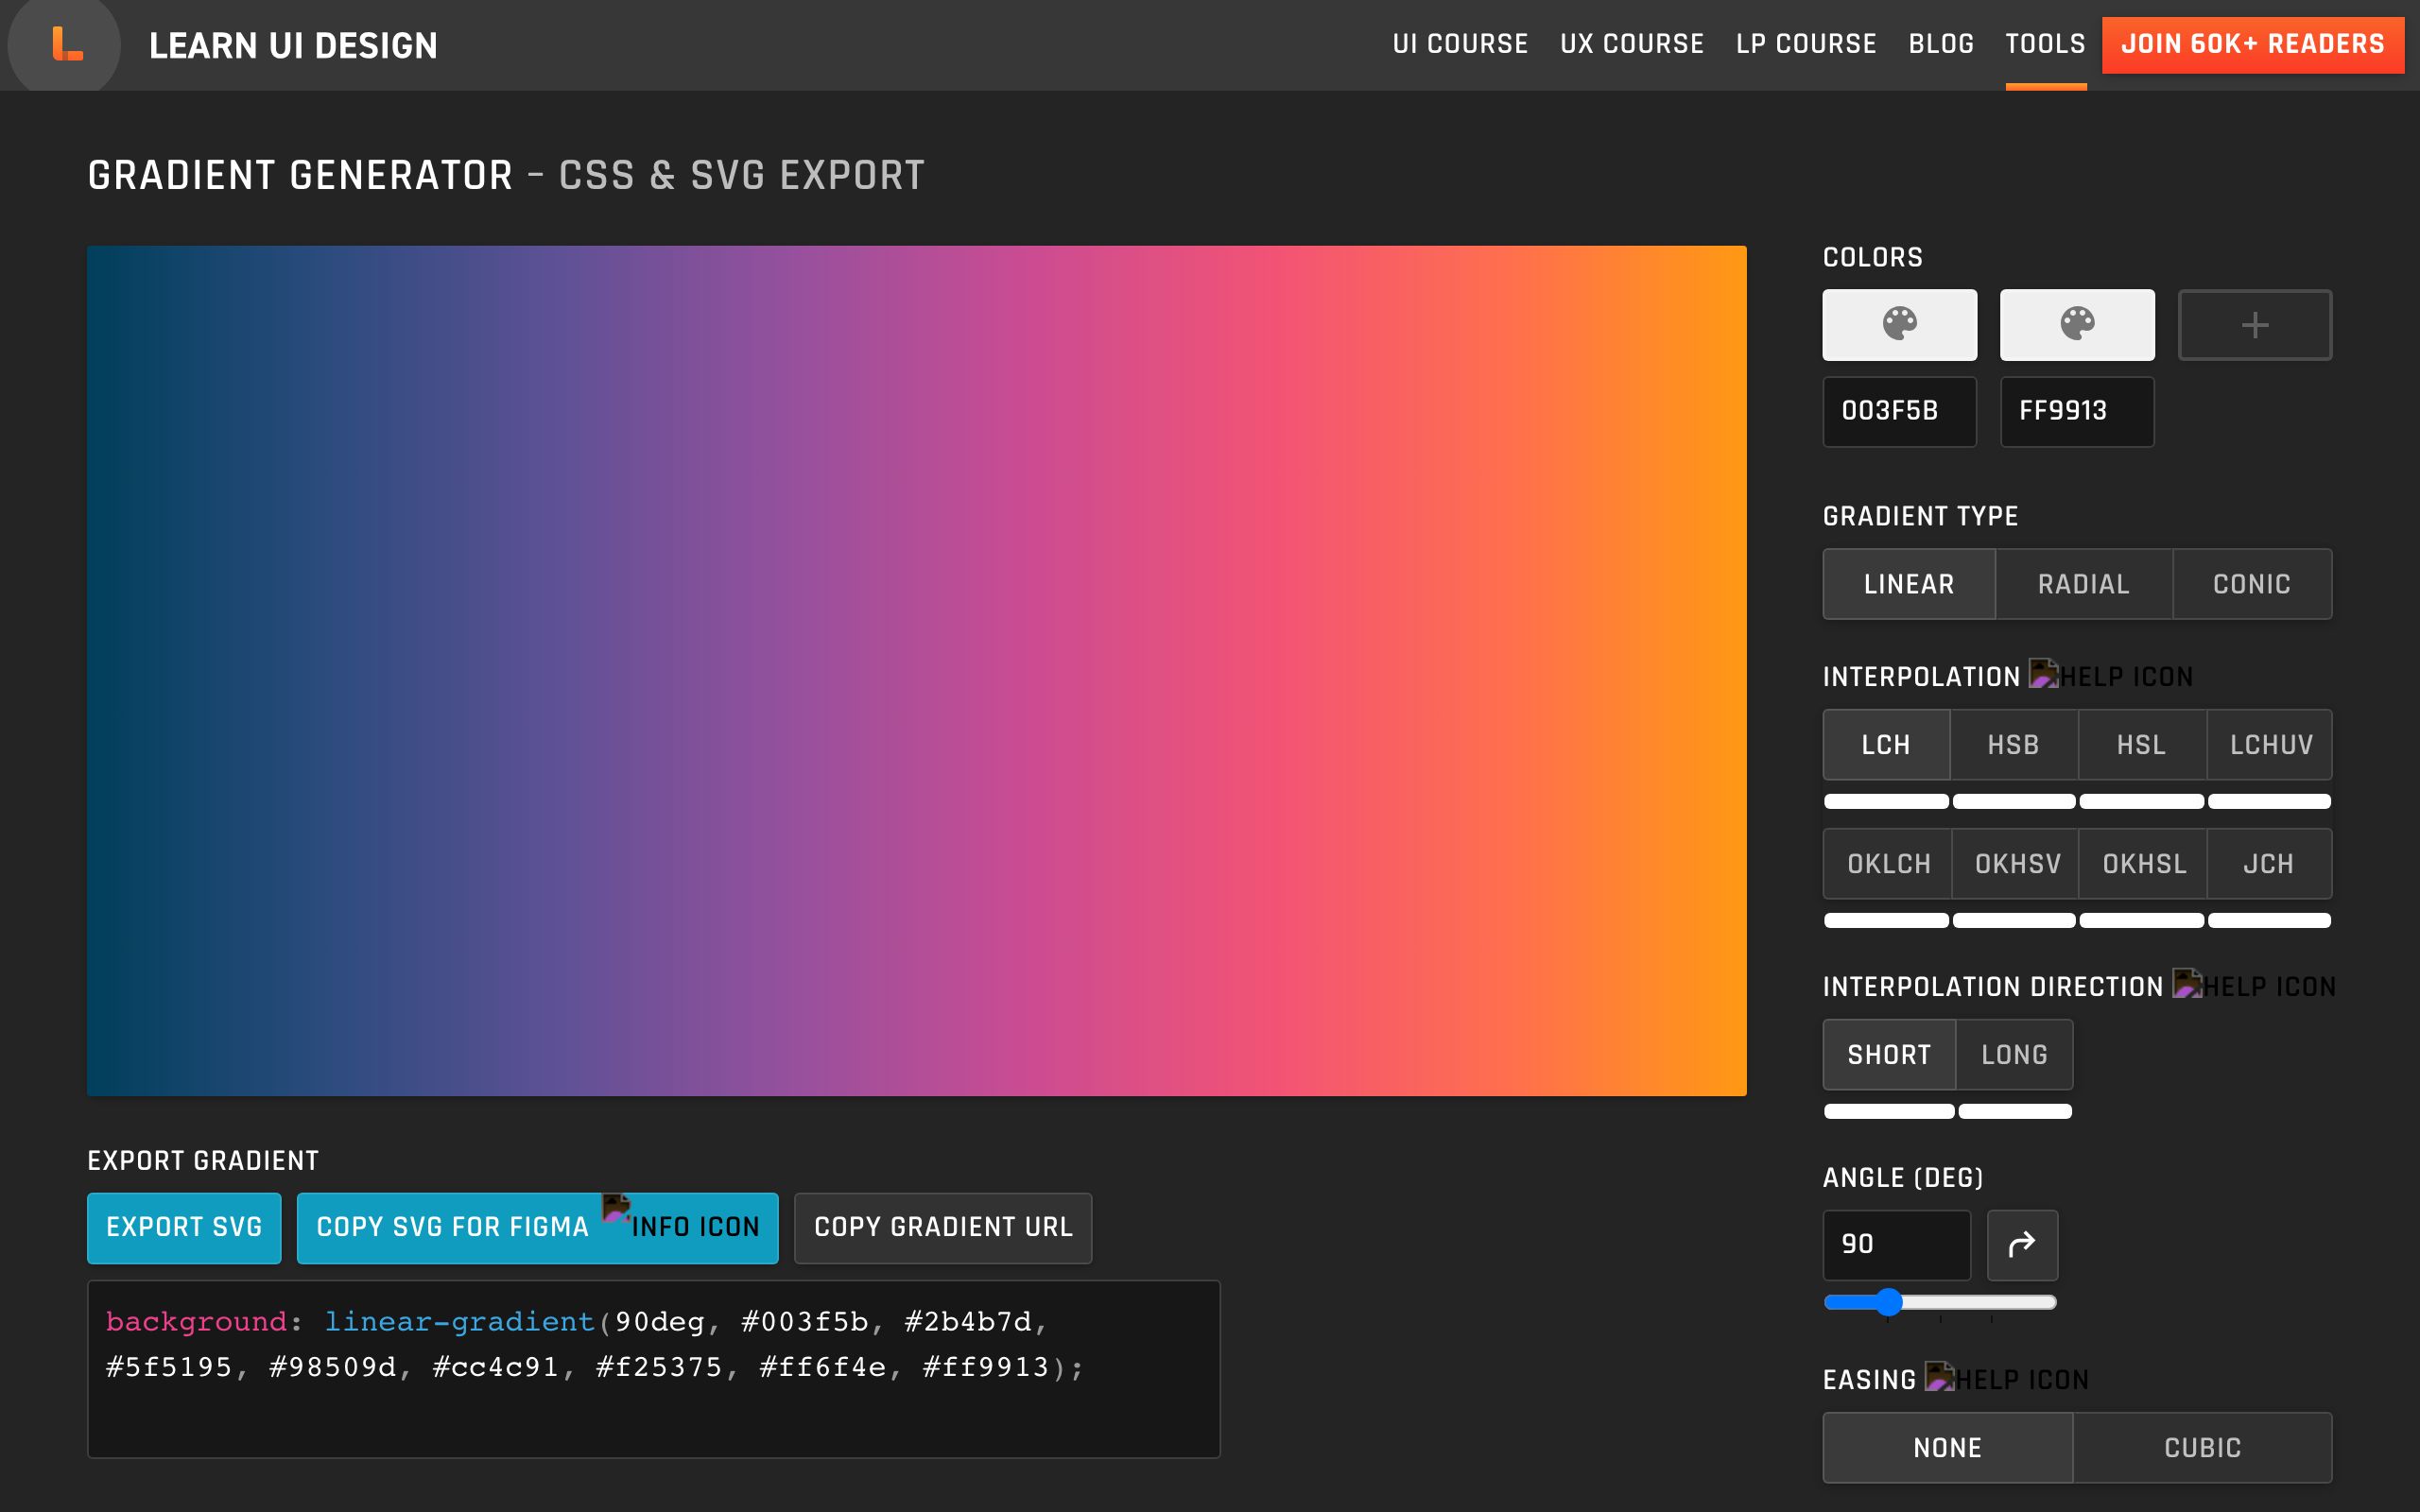Open the Tools nav item
2420x1512 pixels.
(2045, 44)
